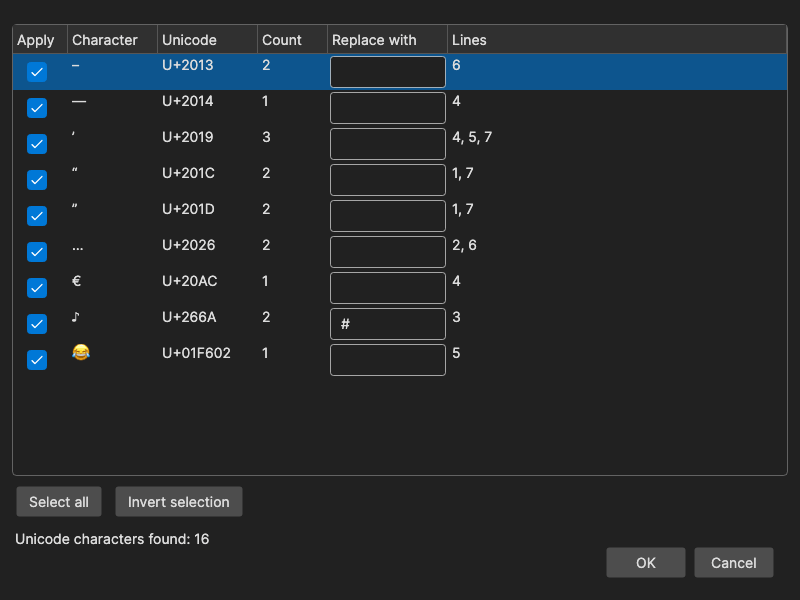Click the Select all button

coord(59,502)
